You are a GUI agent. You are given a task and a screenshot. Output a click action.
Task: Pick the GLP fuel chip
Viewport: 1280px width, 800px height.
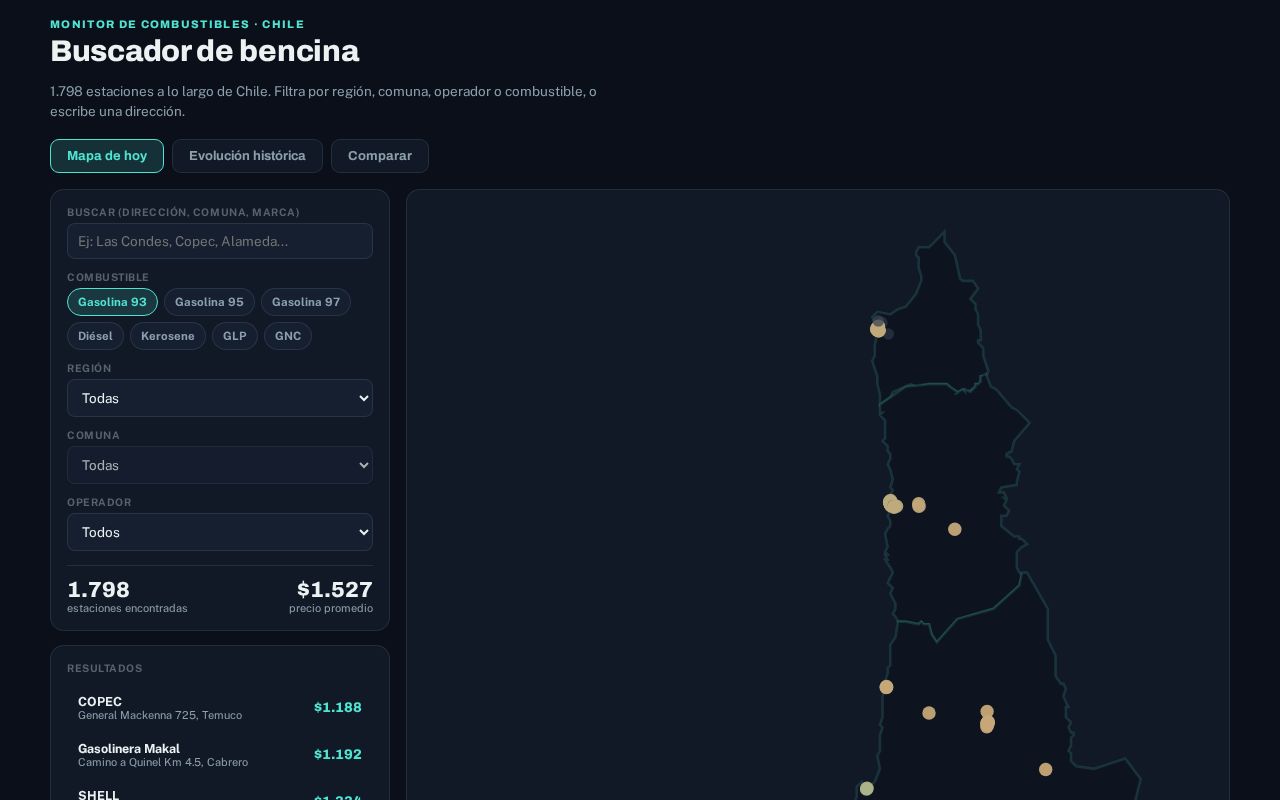click(x=235, y=336)
